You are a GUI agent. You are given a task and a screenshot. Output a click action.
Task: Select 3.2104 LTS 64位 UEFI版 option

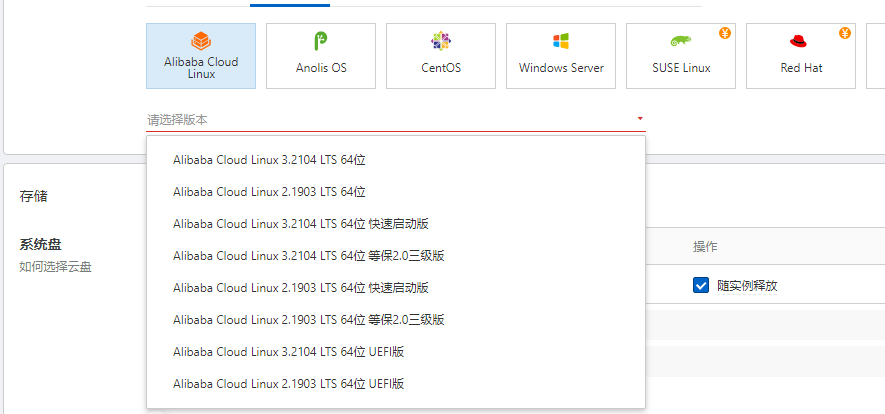pos(288,351)
